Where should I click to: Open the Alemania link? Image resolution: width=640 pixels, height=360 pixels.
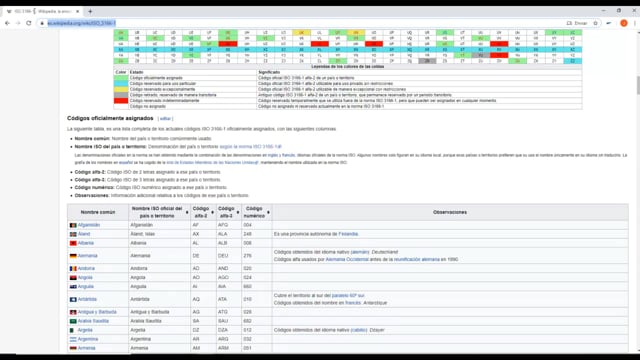[x=87, y=256]
